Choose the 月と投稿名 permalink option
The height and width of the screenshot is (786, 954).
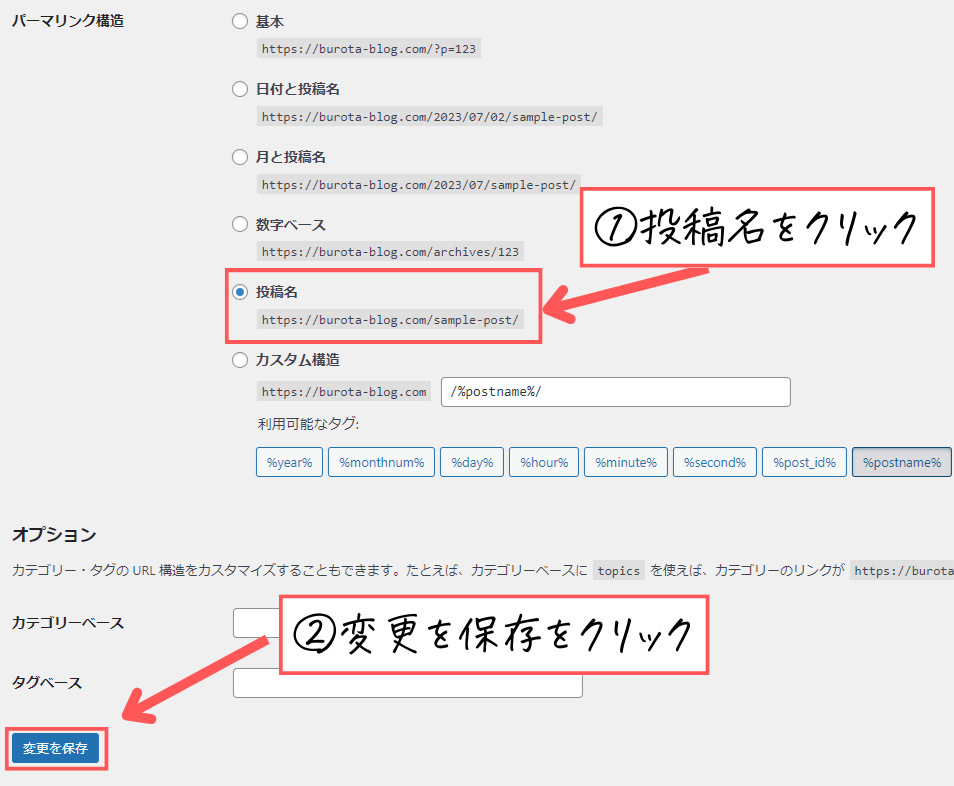pyautogui.click(x=240, y=157)
